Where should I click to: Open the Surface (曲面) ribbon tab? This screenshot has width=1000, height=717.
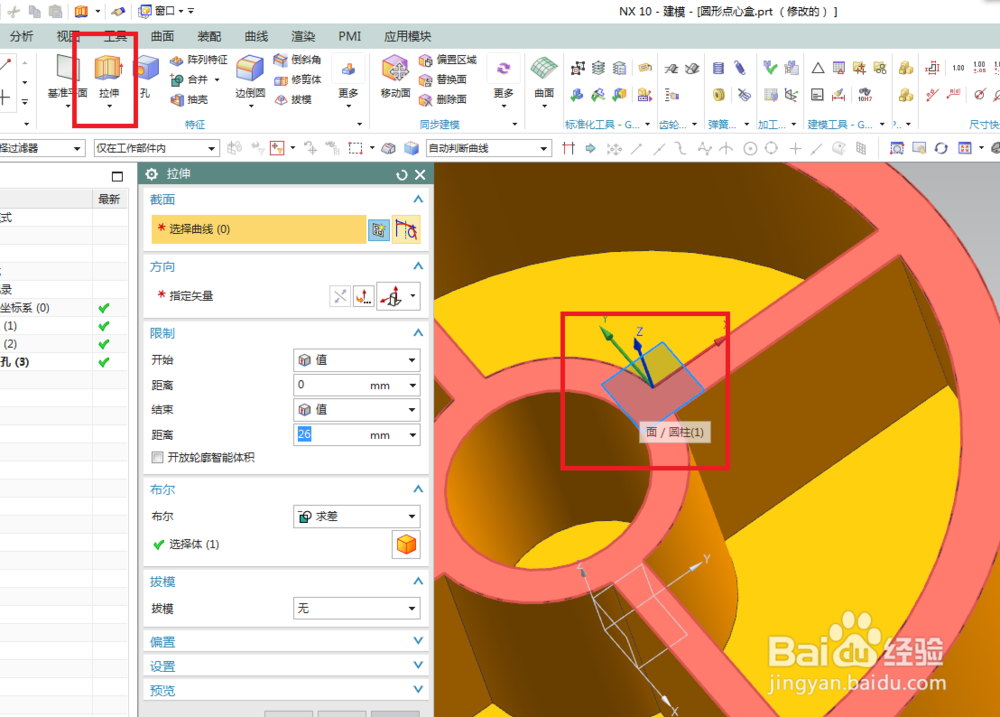coord(162,36)
